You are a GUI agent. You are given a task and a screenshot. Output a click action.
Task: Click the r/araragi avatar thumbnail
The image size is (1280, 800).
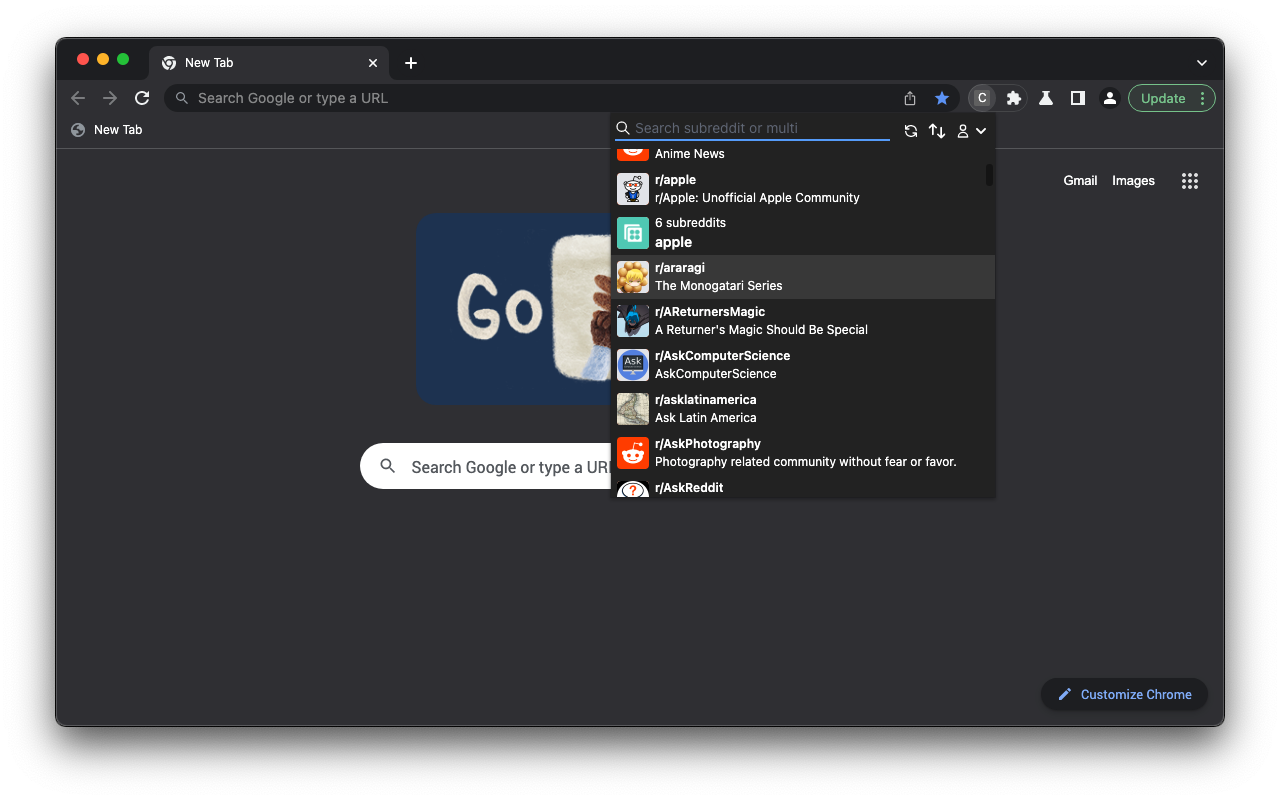coord(633,277)
